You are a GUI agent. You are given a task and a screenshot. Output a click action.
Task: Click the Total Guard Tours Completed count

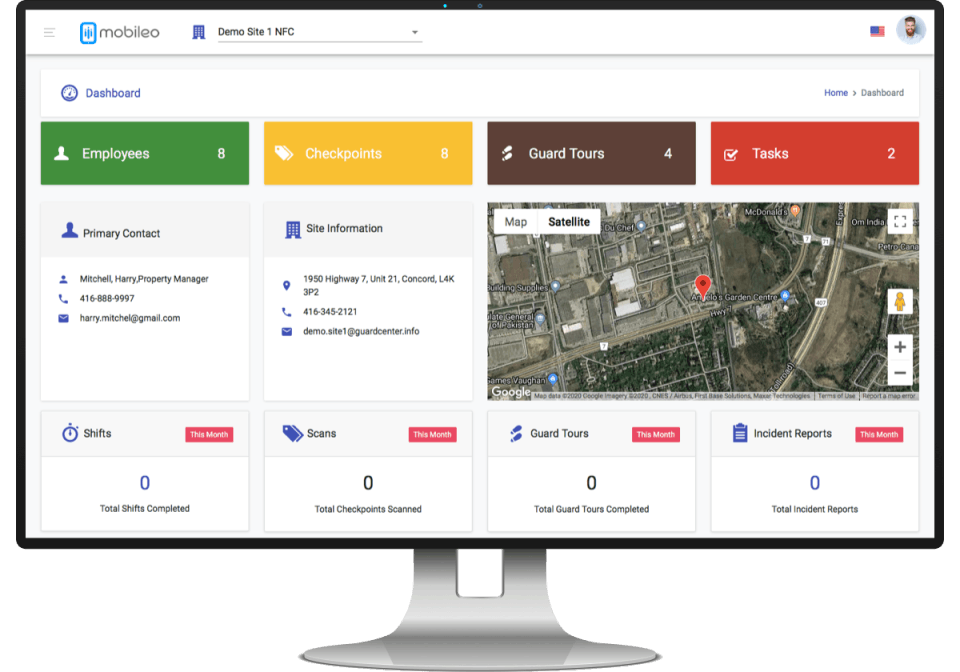point(591,483)
